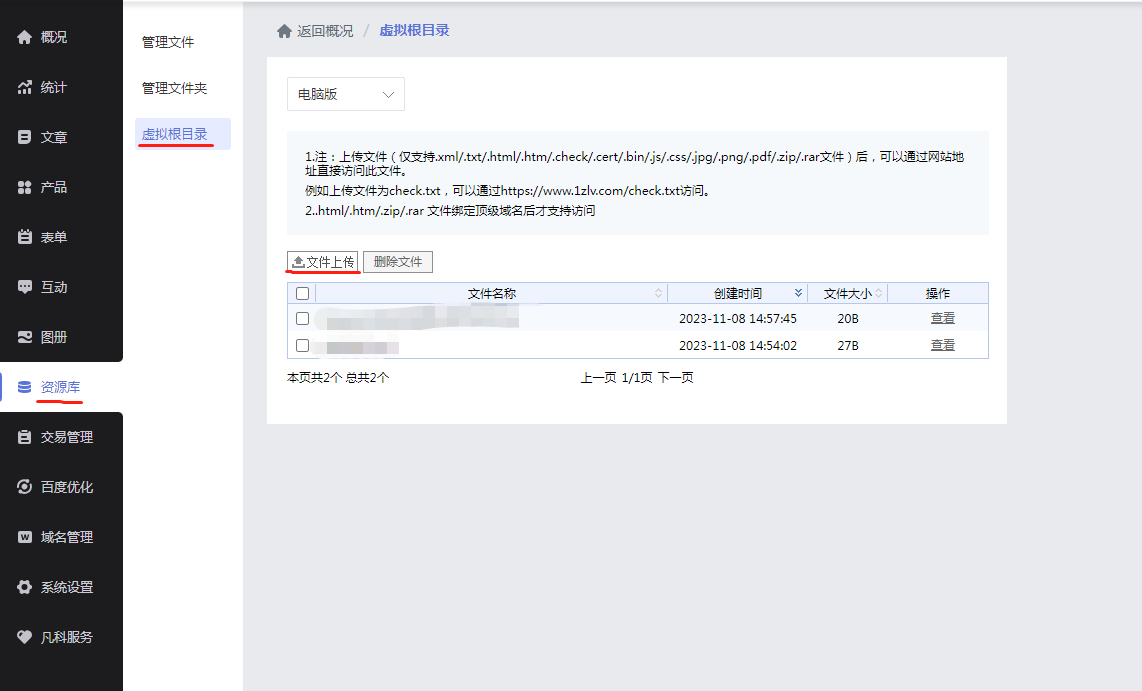Click 查看 for the 27B file
1142x691 pixels.
pos(942,345)
